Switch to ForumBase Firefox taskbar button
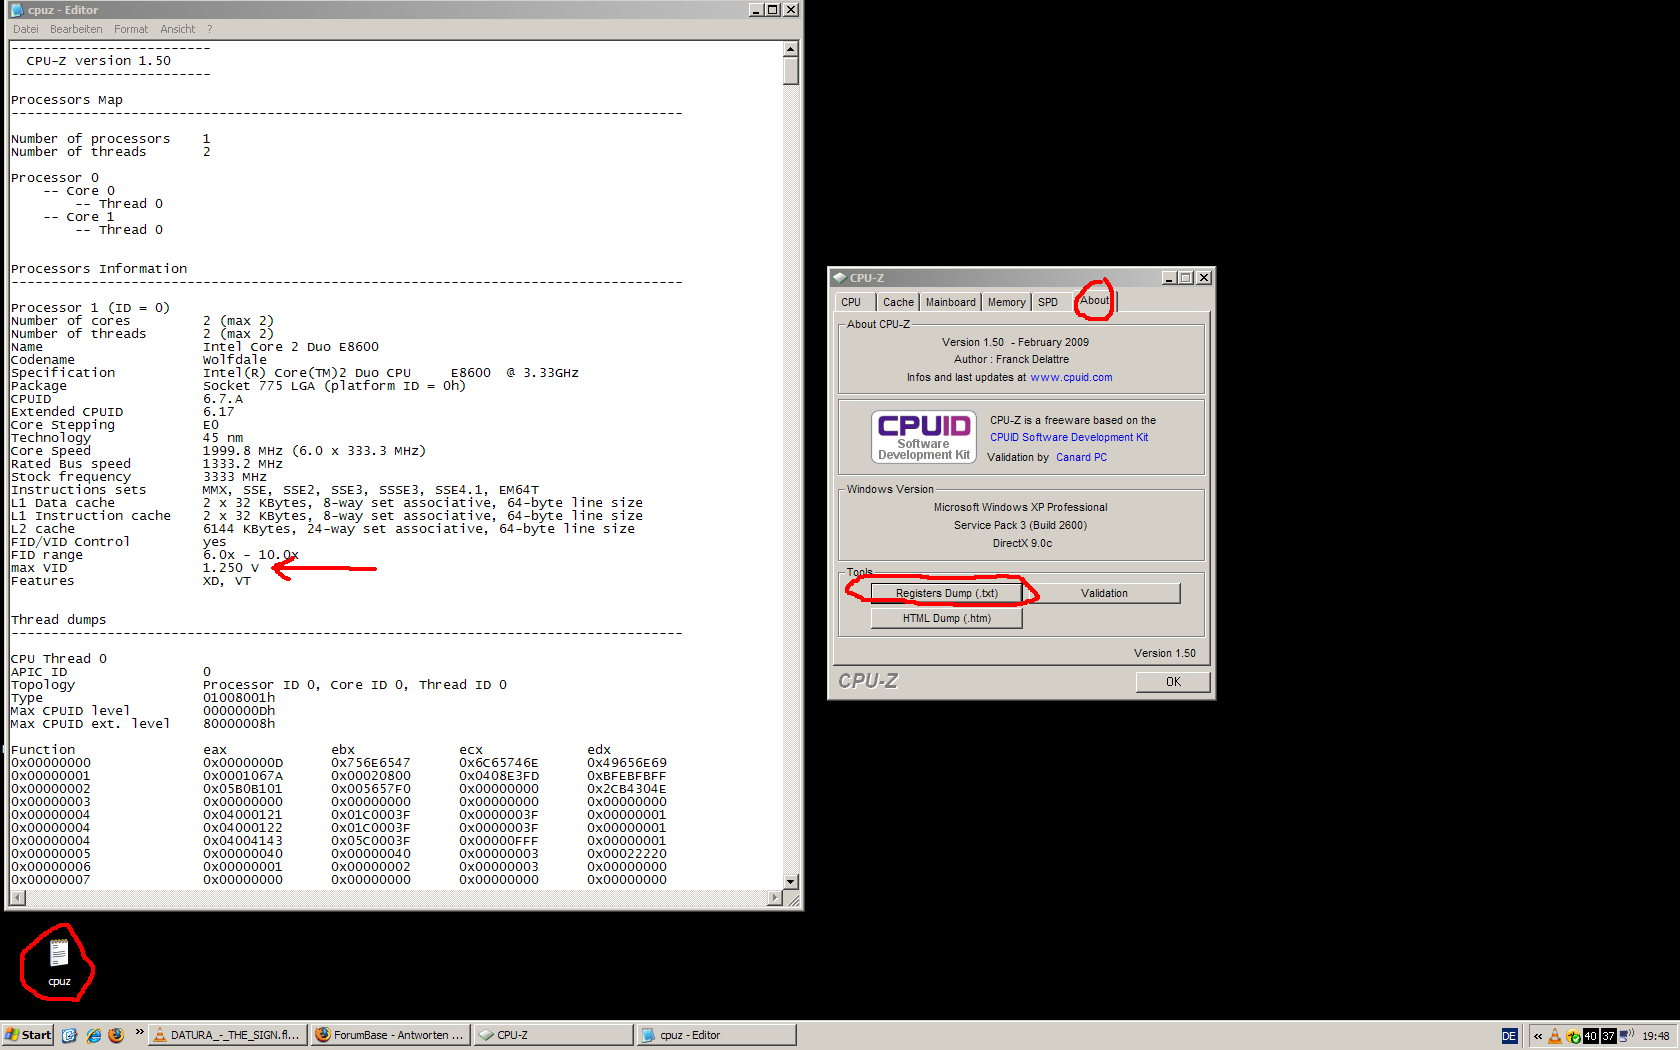Screen dimensions: 1680x1050 (389, 1035)
